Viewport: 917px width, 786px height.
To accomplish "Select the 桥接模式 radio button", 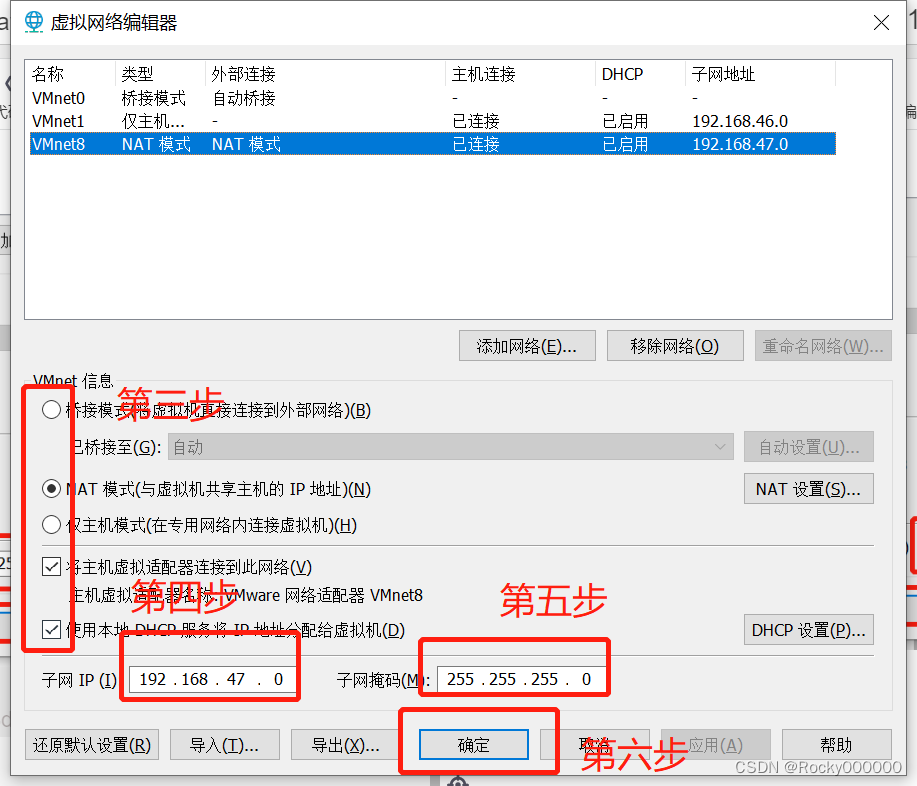I will (51, 410).
